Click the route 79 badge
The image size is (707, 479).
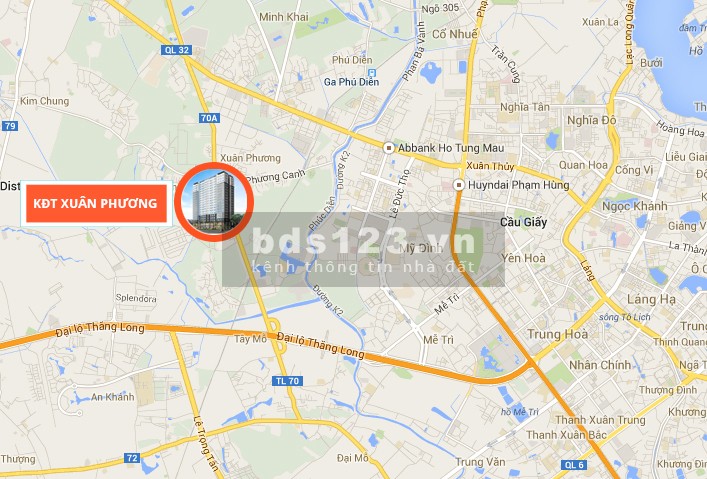9,125
